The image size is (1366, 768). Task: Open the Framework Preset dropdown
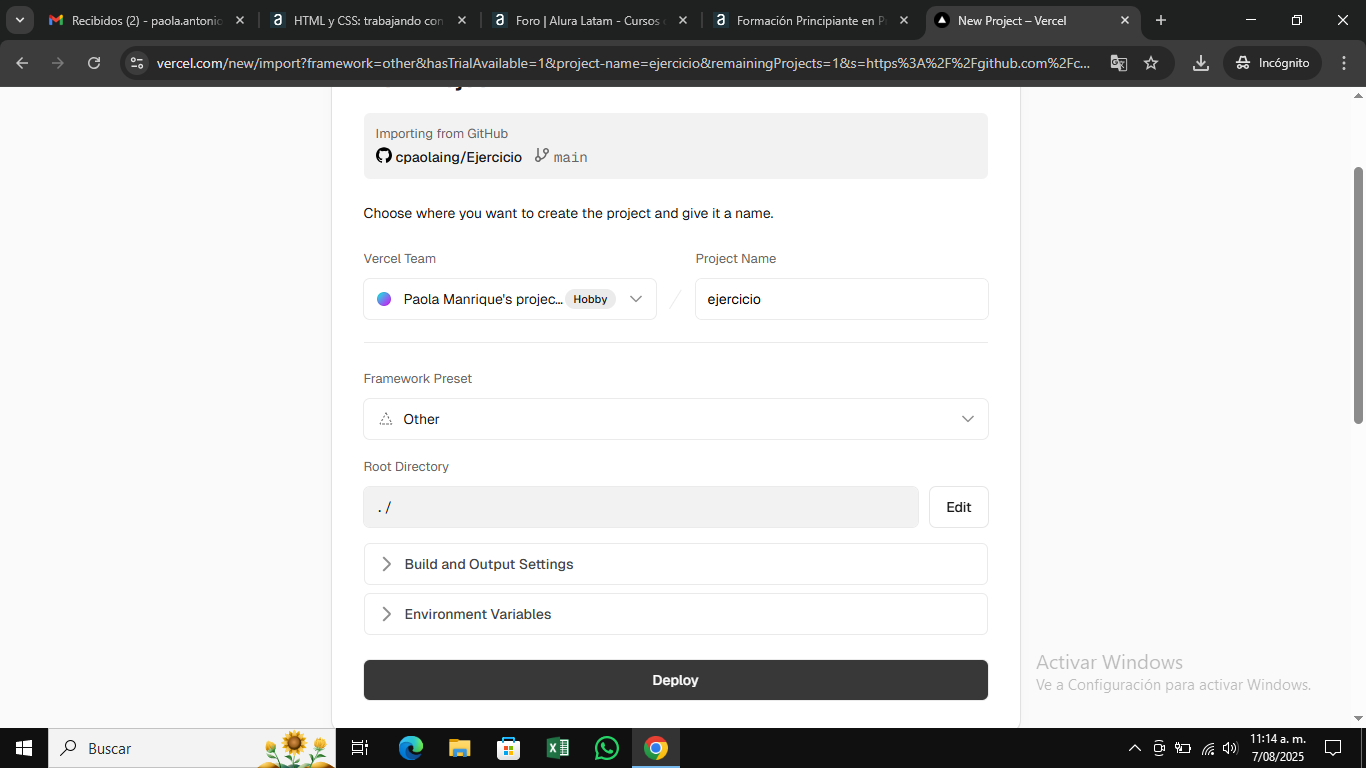point(676,419)
